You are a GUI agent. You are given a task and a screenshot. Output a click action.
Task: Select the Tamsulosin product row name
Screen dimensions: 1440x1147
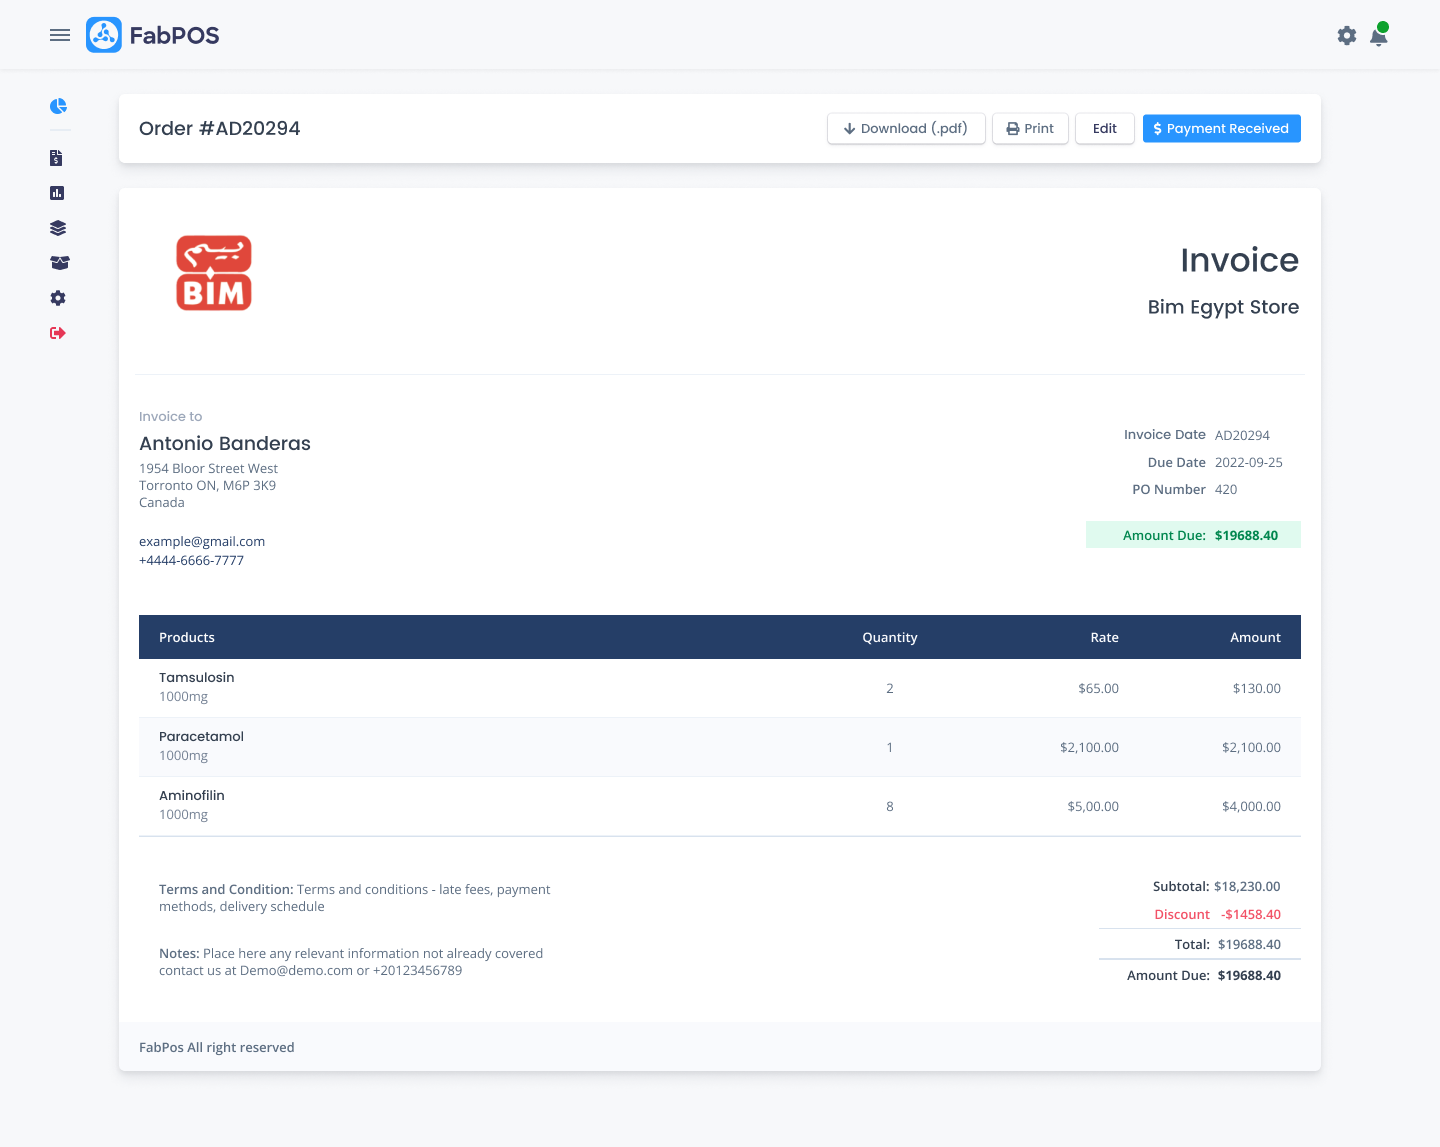(x=197, y=677)
